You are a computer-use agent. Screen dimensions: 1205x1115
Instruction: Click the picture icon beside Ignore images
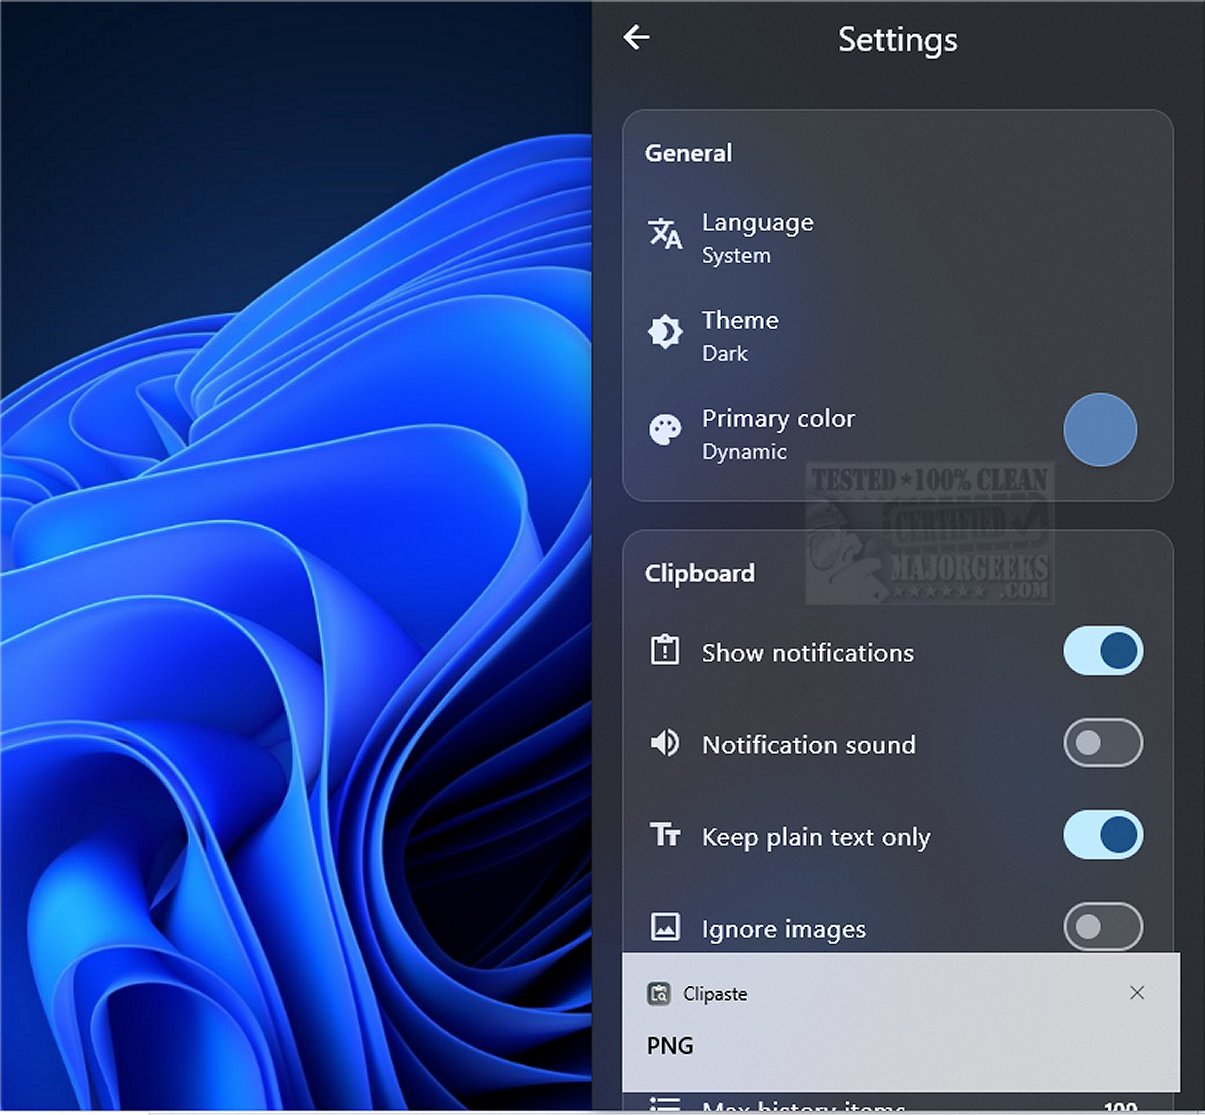click(664, 927)
